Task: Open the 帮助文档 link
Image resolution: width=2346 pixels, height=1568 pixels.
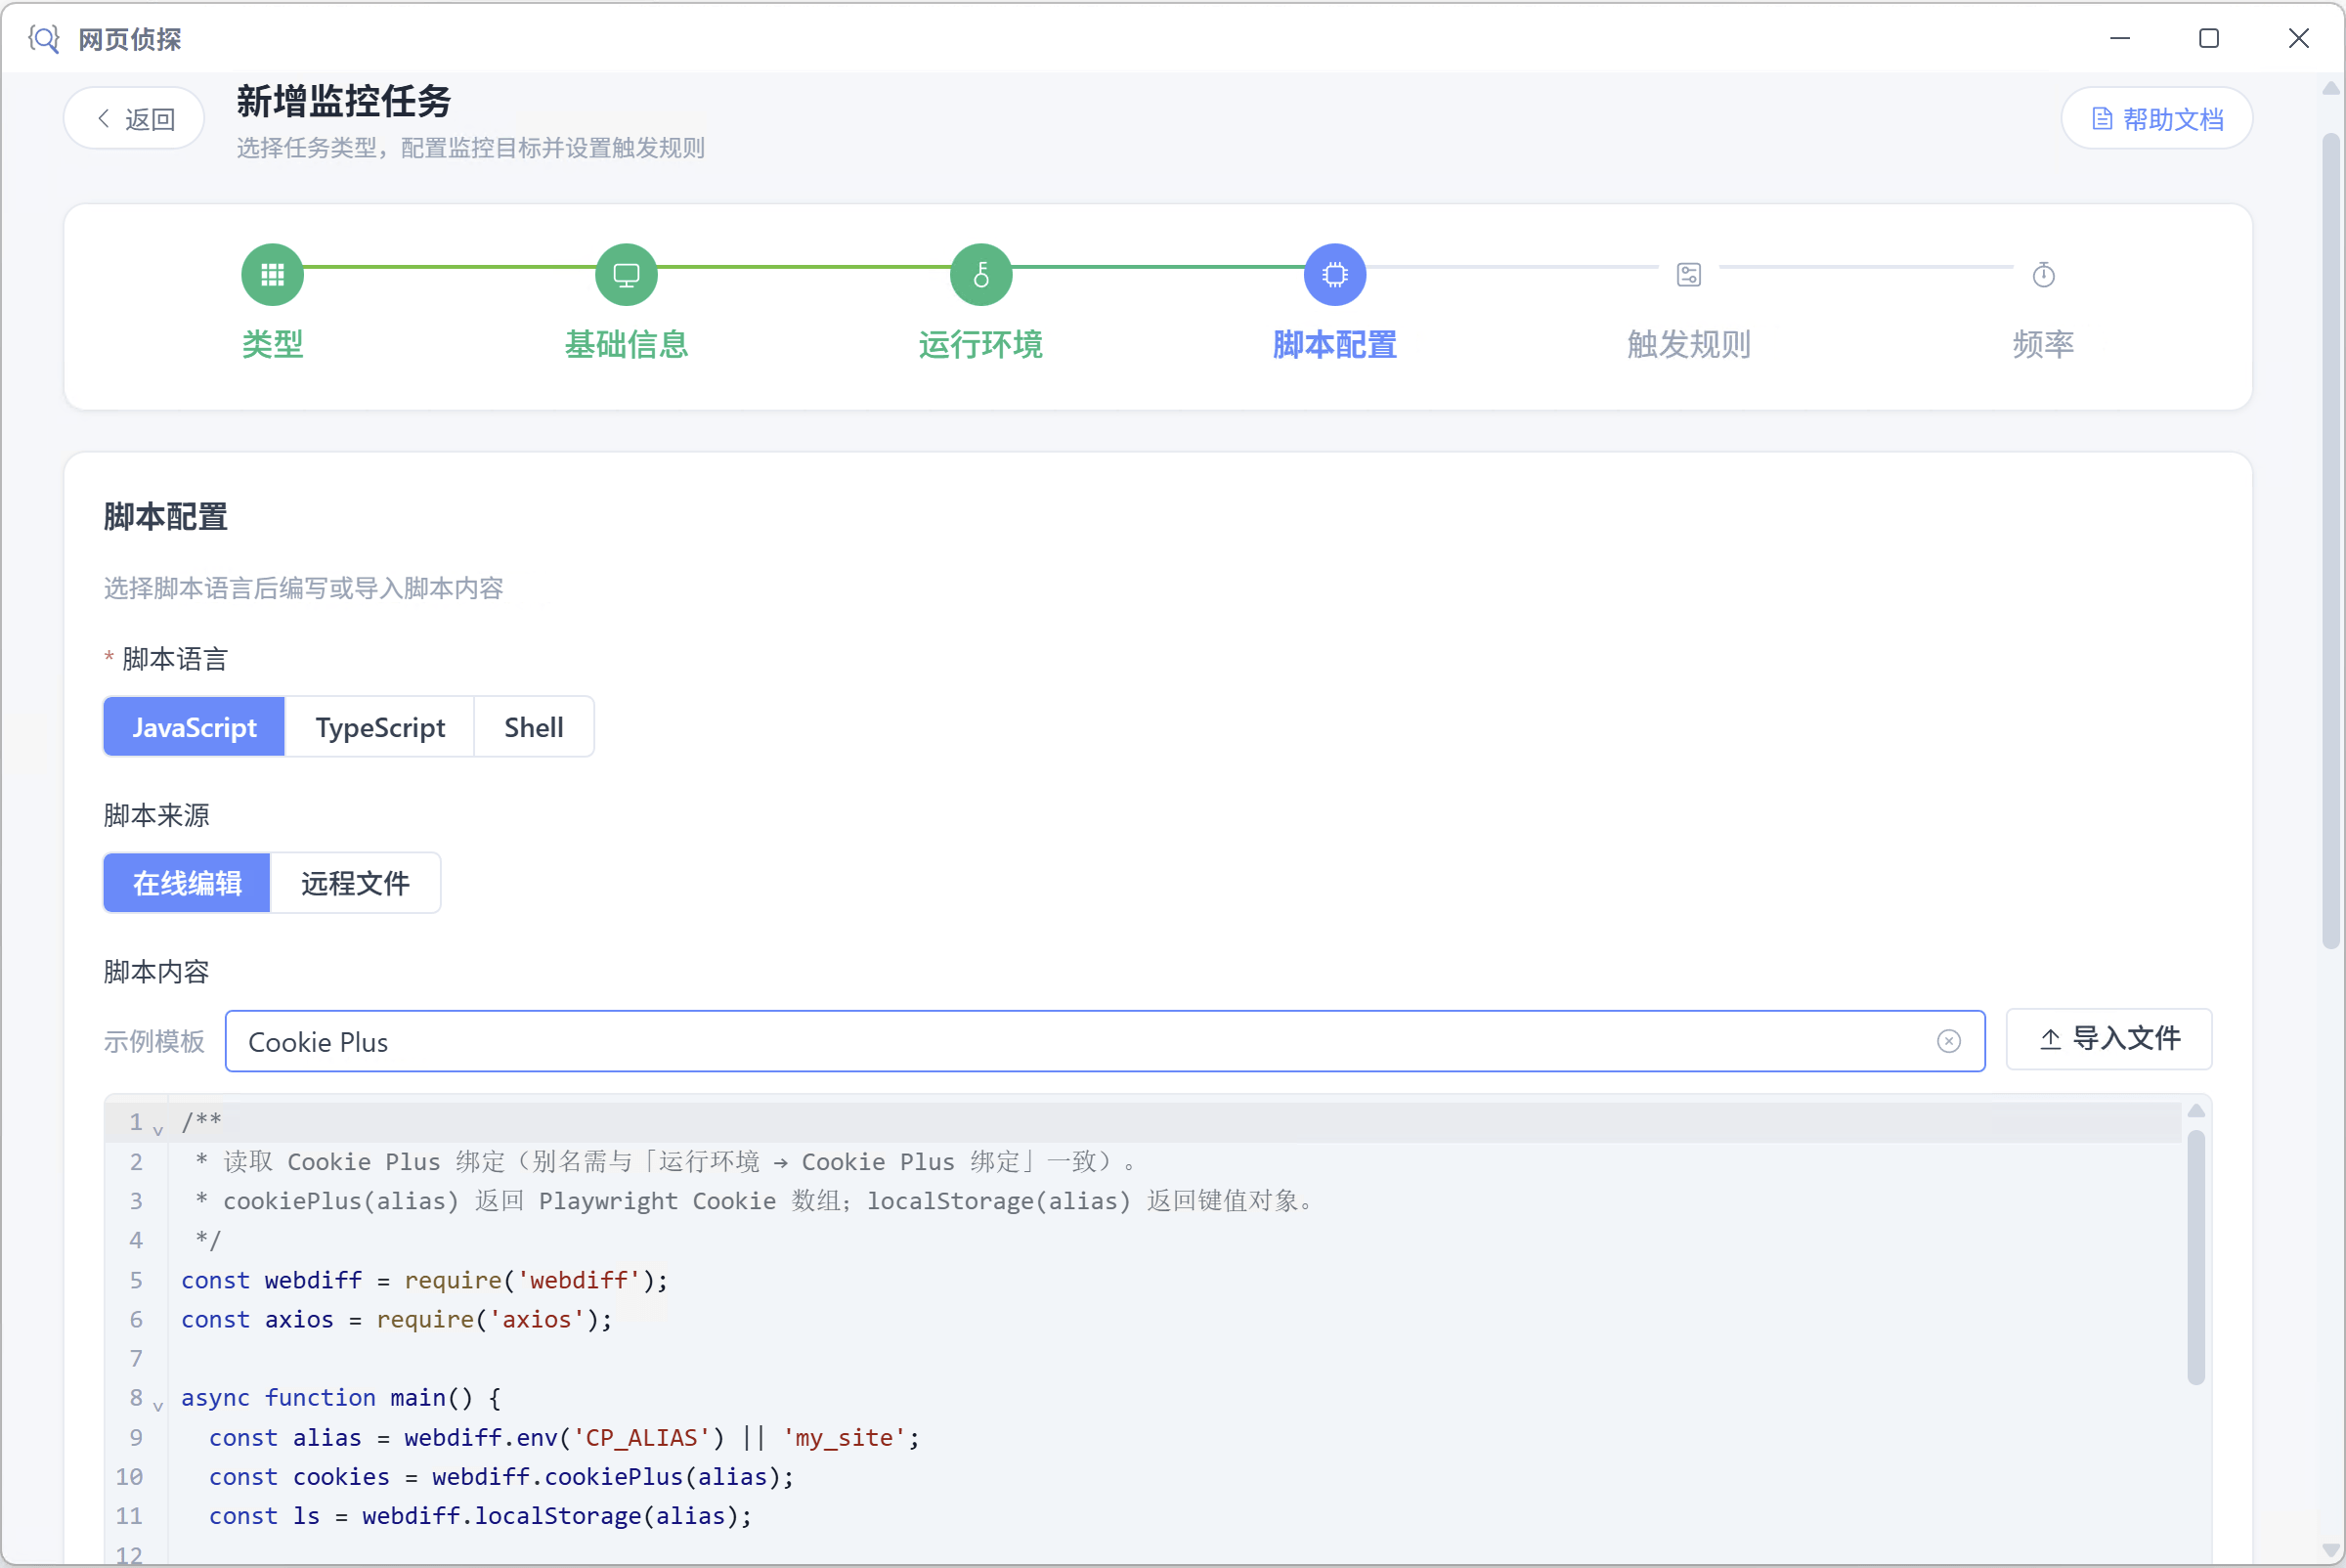Action: (2157, 119)
